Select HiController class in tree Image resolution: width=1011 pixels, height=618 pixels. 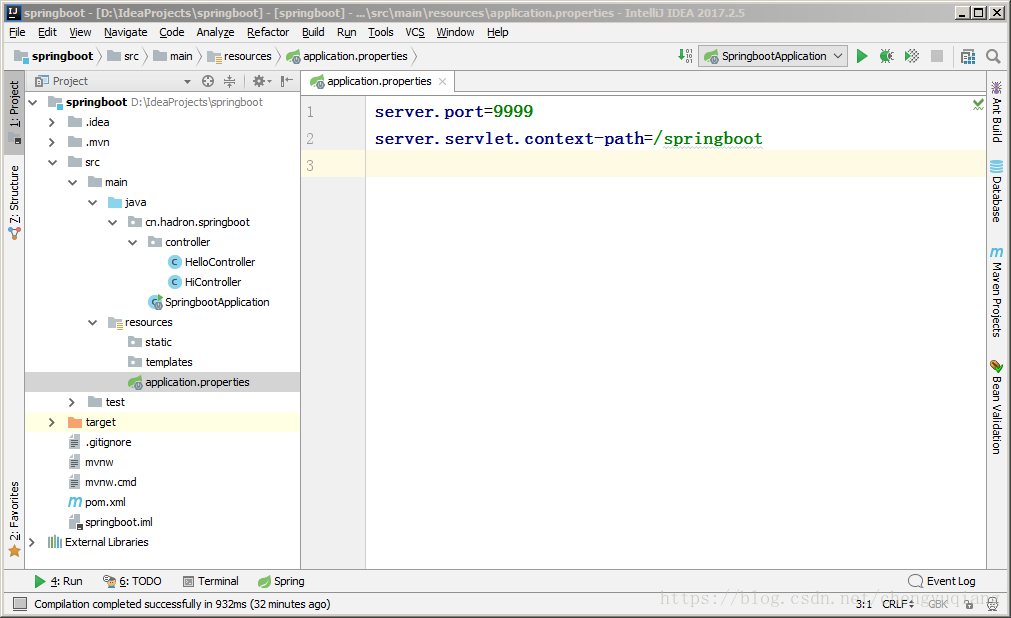coord(213,282)
